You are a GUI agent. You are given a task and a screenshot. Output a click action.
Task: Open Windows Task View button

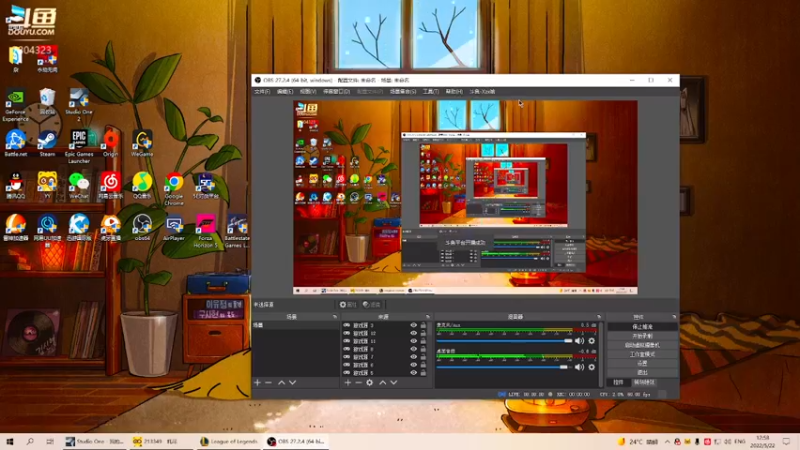[49, 441]
